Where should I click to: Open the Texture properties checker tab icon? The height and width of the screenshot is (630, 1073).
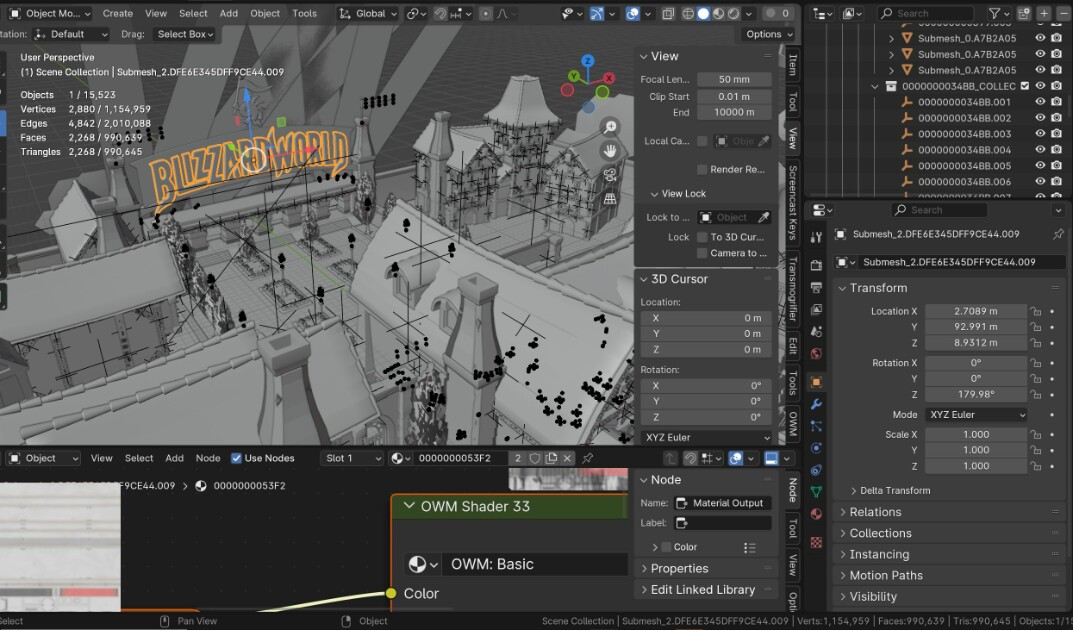pyautogui.click(x=816, y=542)
